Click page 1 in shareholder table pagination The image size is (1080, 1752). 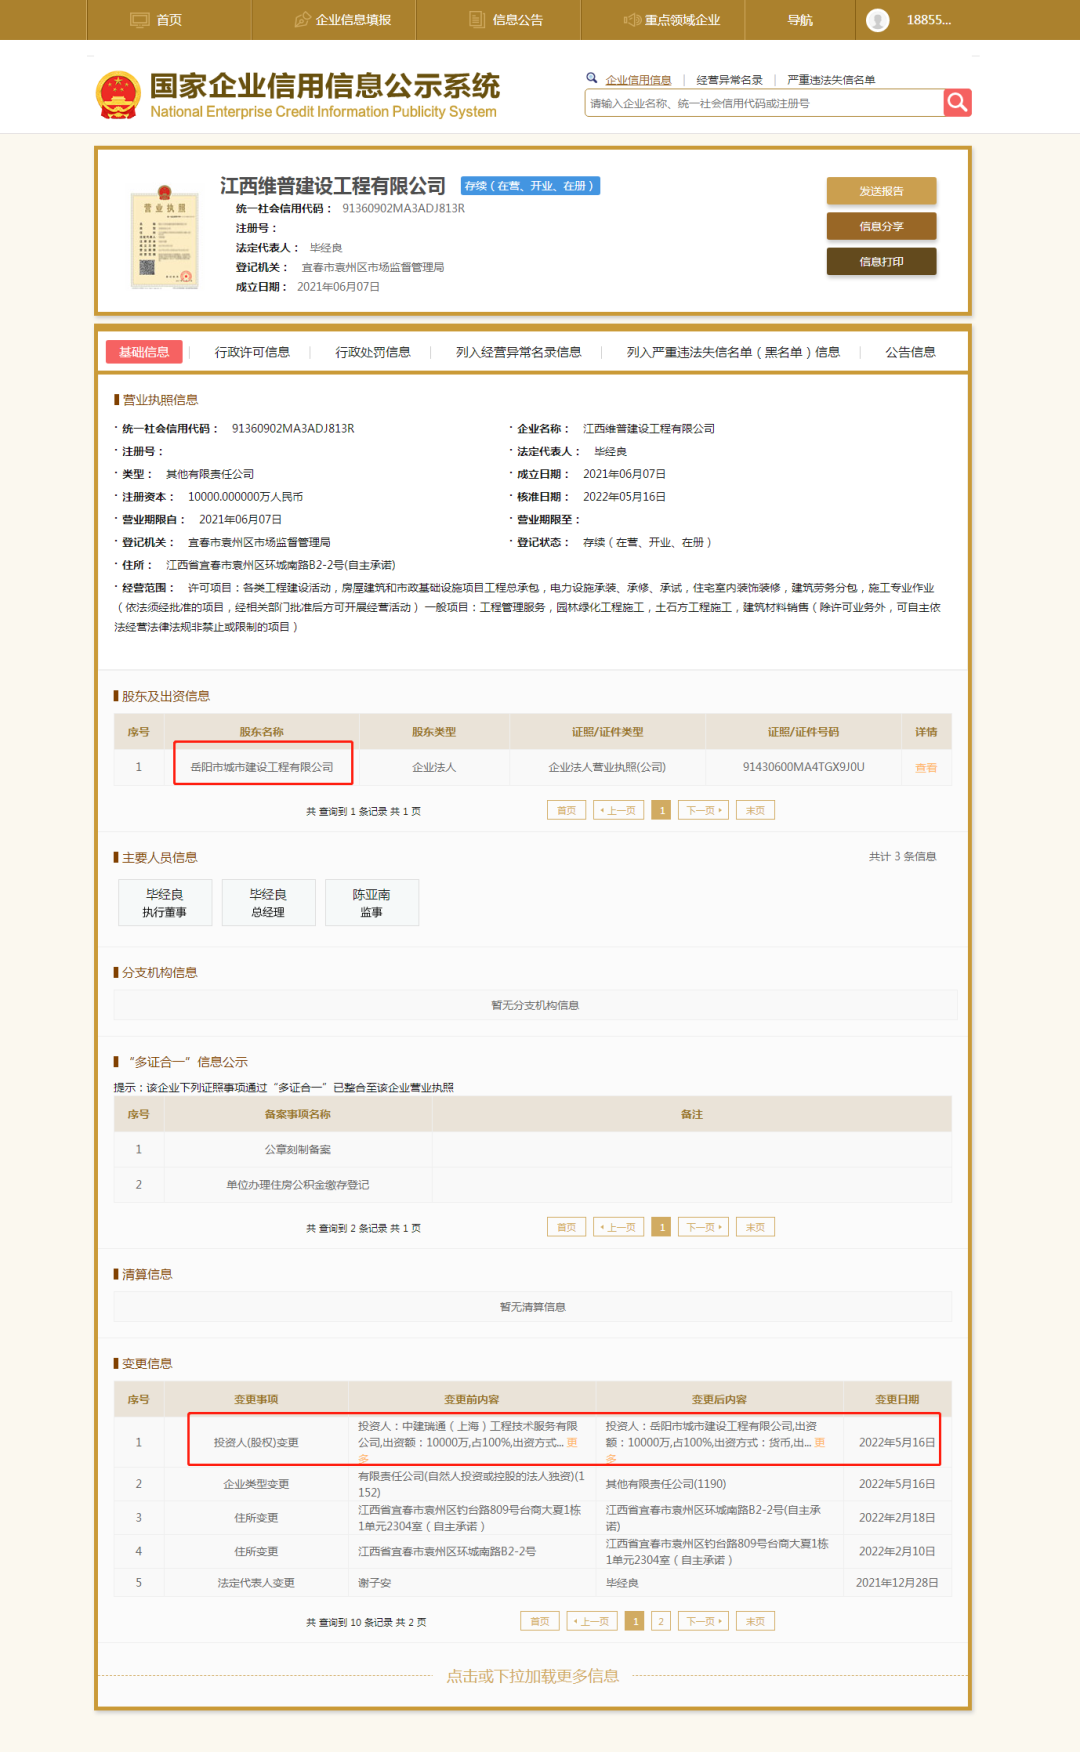(x=661, y=810)
